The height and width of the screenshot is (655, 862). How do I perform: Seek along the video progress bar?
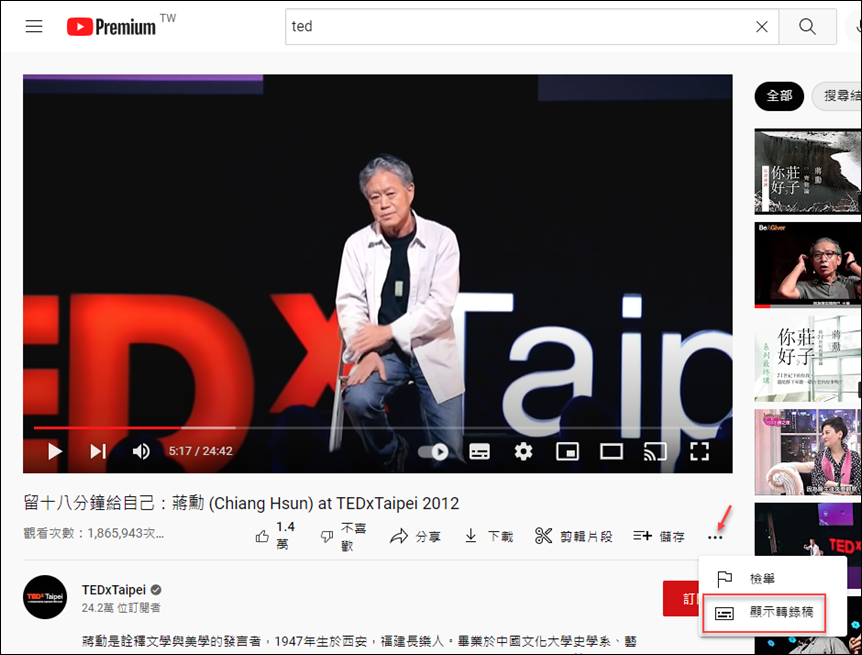click(x=377, y=427)
